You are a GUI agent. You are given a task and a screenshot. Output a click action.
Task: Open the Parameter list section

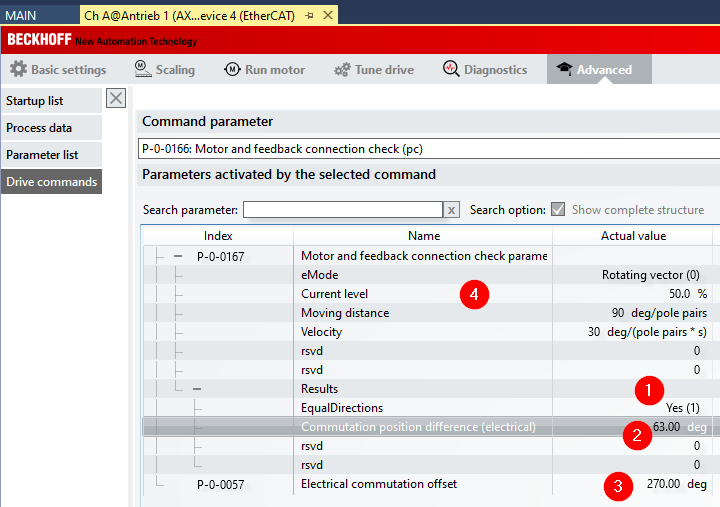pyautogui.click(x=42, y=155)
